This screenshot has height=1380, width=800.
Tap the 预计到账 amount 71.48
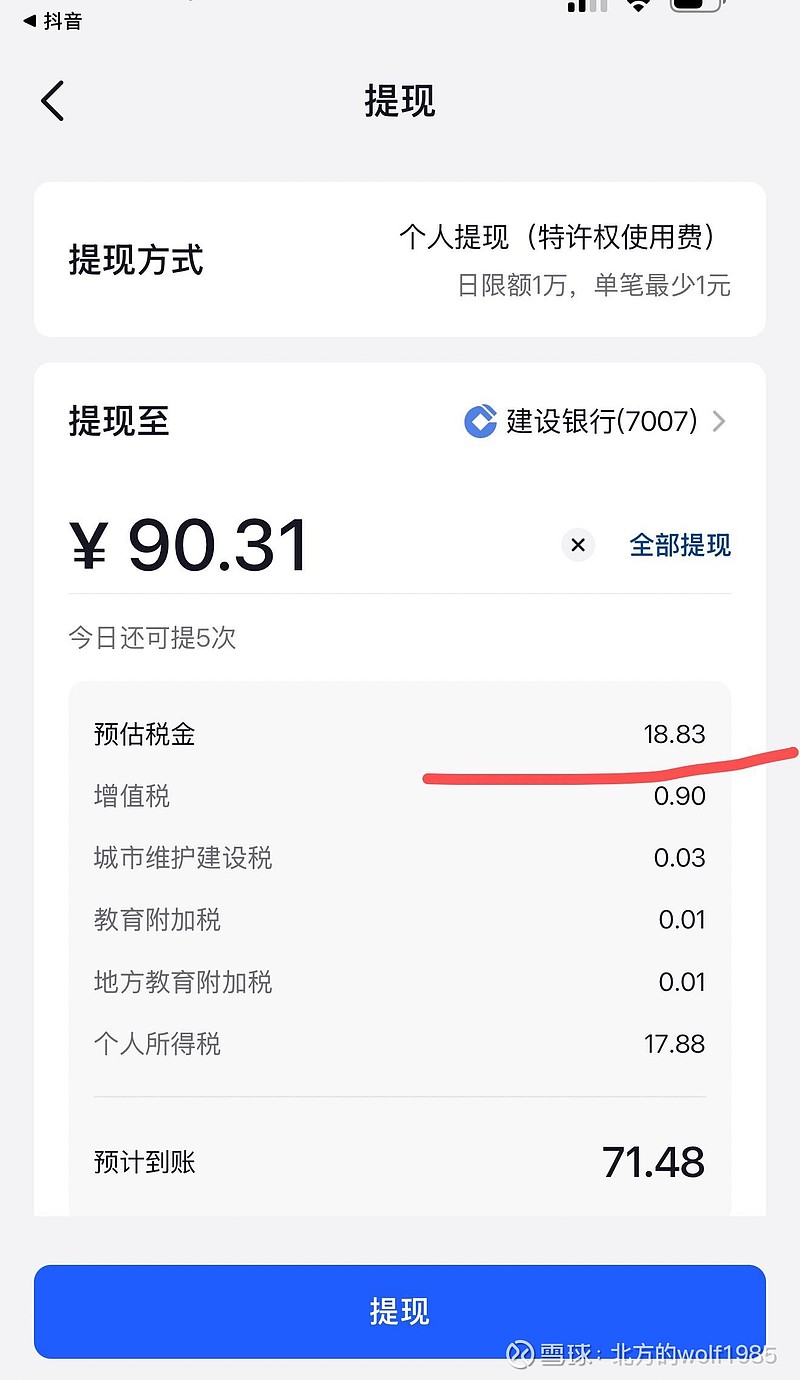point(653,1162)
